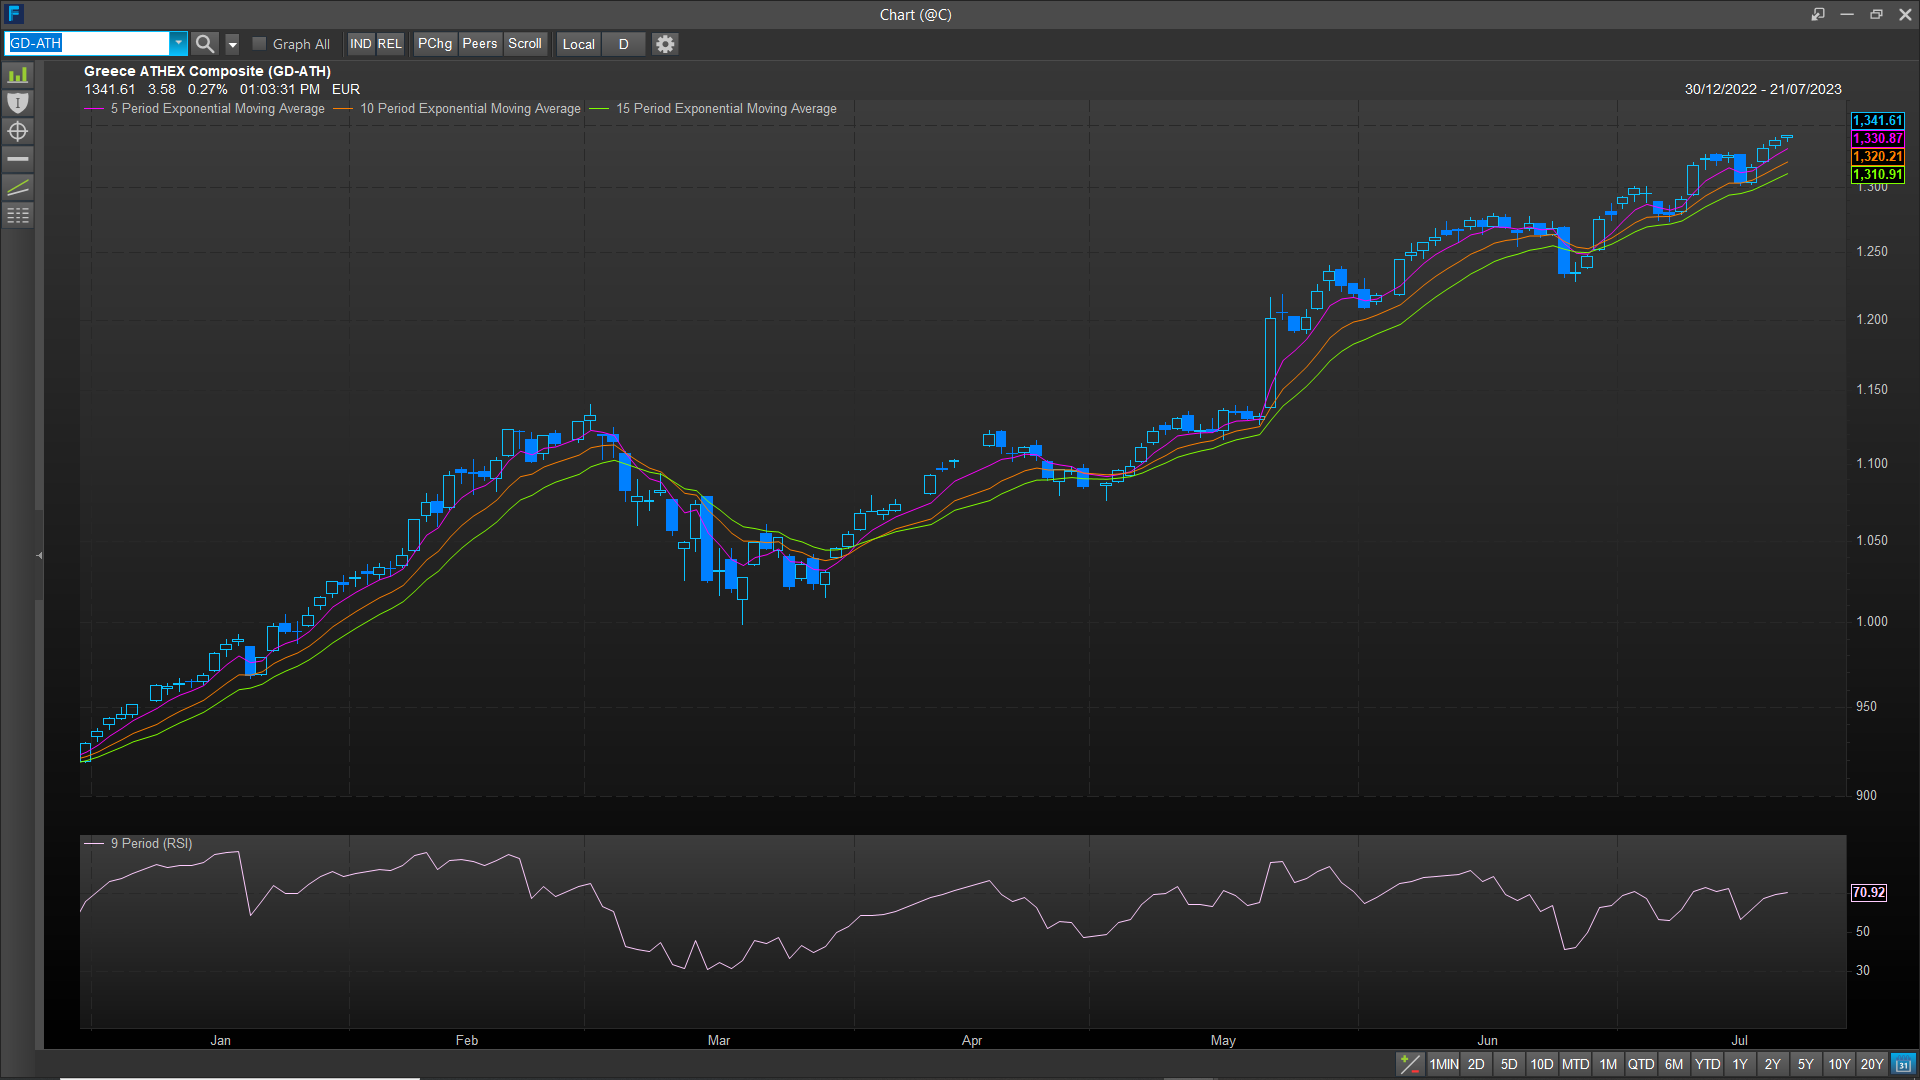Select the horizontal line drawing tool

click(x=18, y=160)
